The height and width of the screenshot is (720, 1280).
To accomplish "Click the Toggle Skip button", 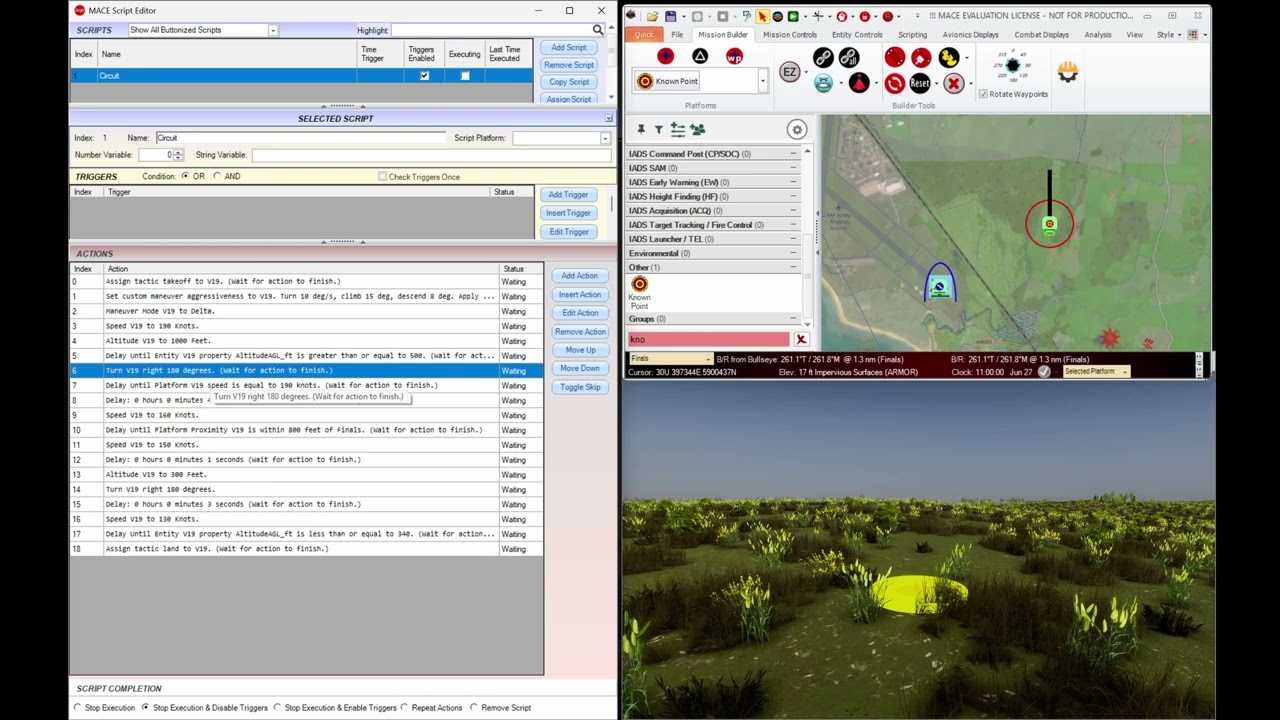I will coord(580,387).
